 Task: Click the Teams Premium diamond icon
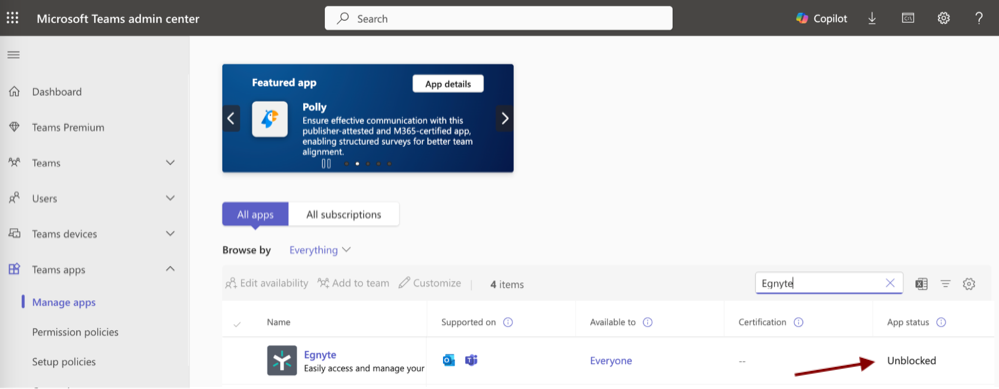(x=14, y=127)
